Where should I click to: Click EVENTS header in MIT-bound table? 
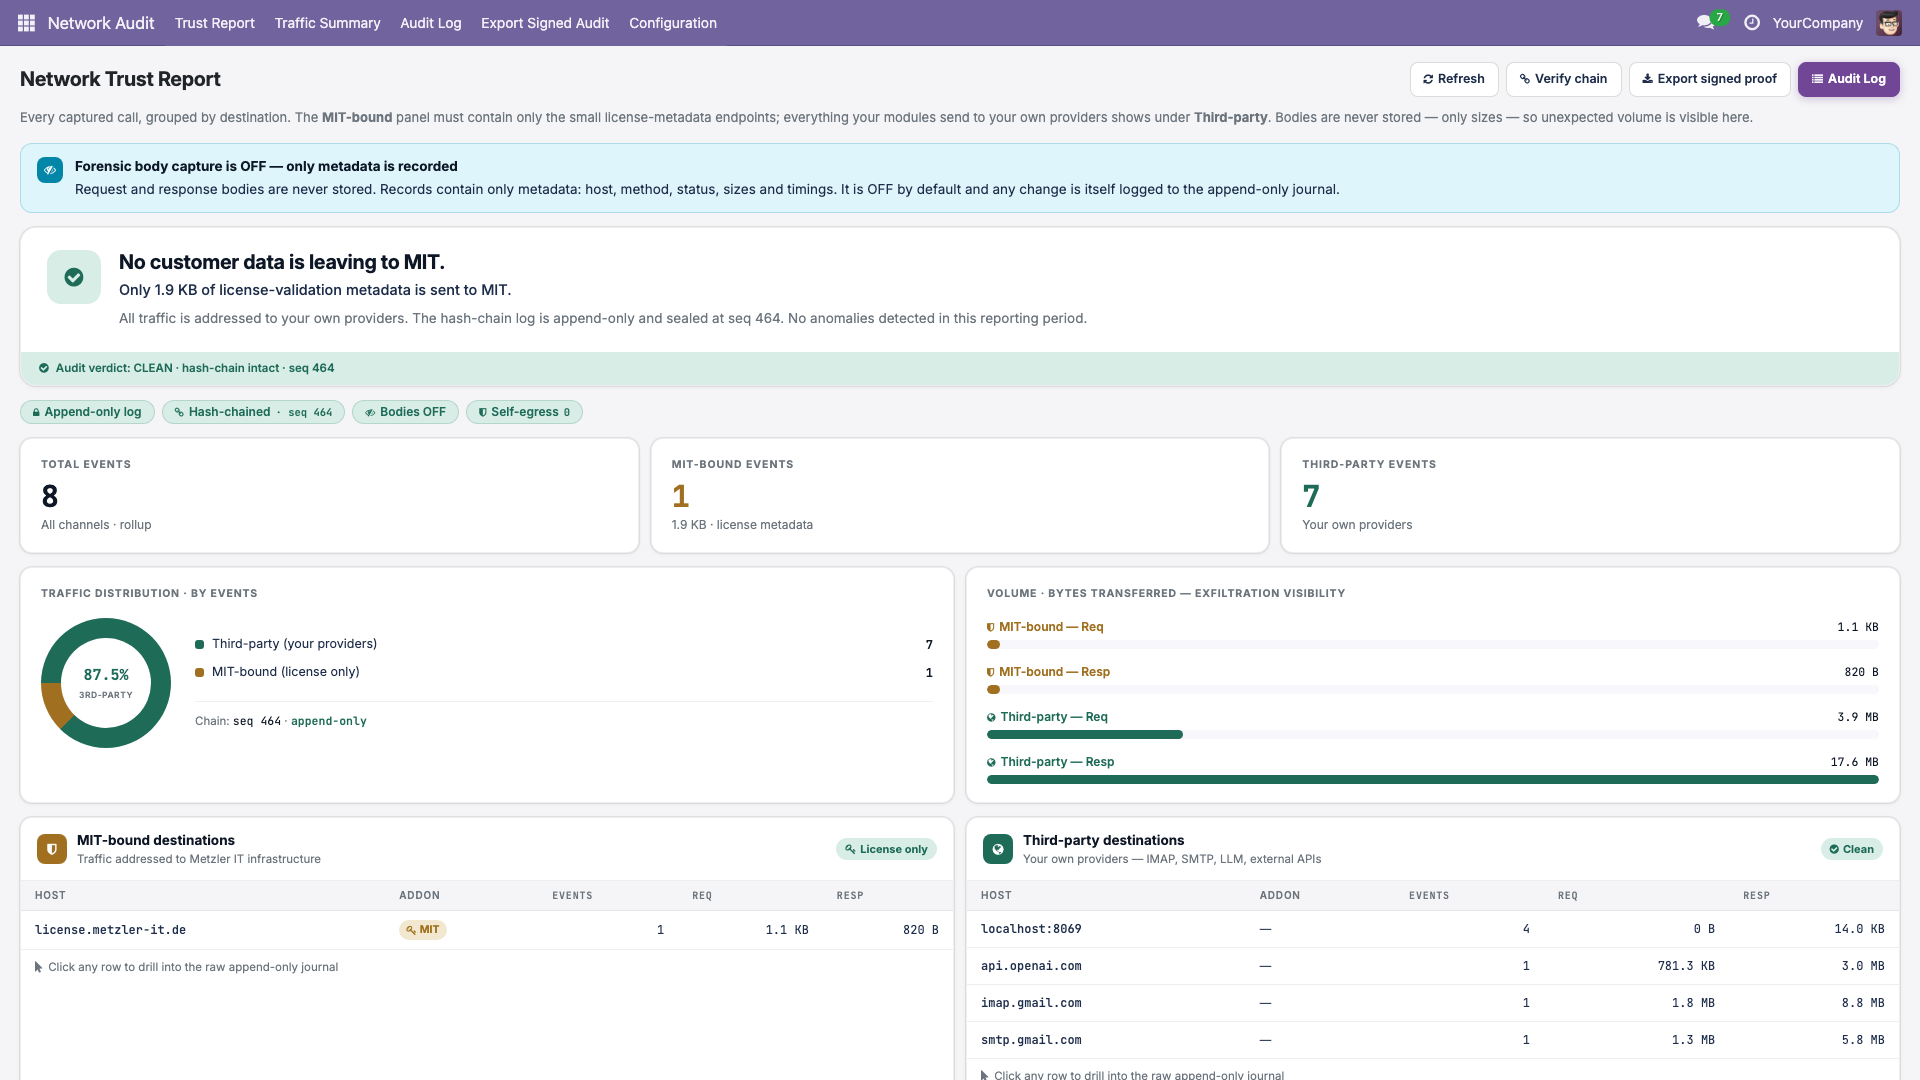click(572, 896)
